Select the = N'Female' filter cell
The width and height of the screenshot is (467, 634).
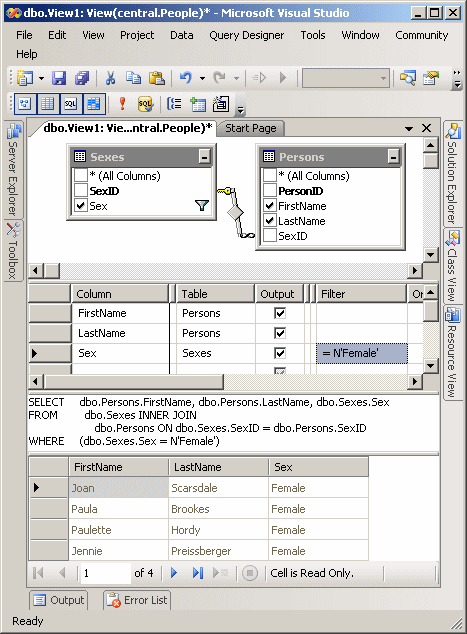point(361,353)
